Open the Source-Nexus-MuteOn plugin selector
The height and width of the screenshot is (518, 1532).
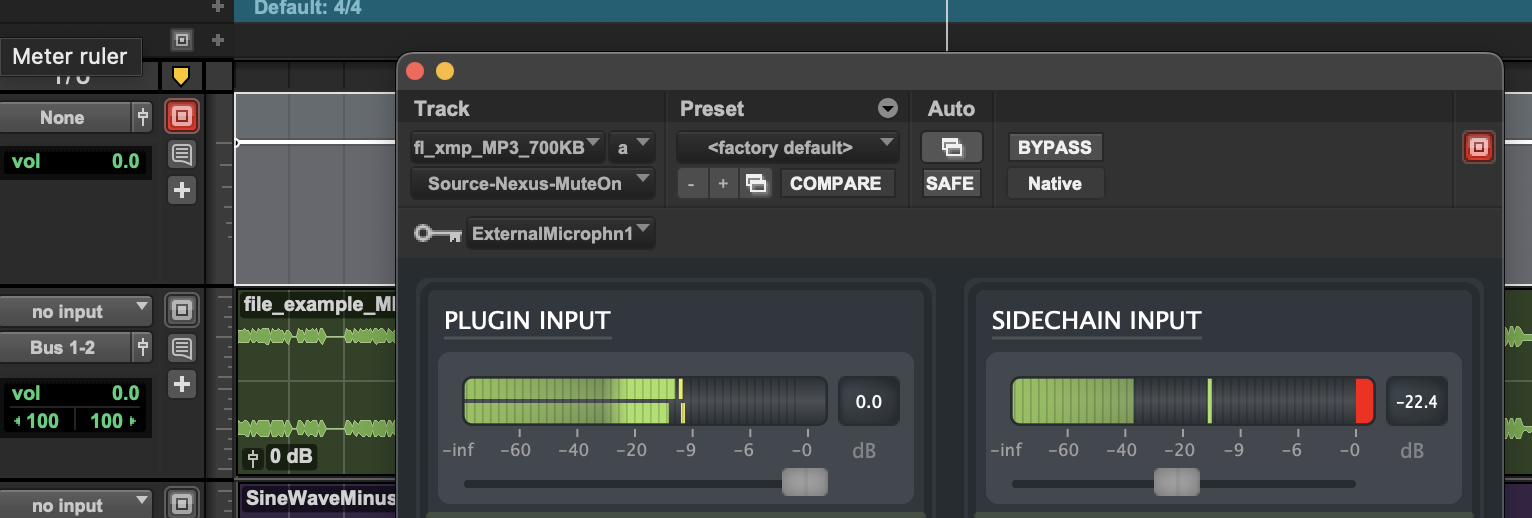pyautogui.click(x=532, y=184)
